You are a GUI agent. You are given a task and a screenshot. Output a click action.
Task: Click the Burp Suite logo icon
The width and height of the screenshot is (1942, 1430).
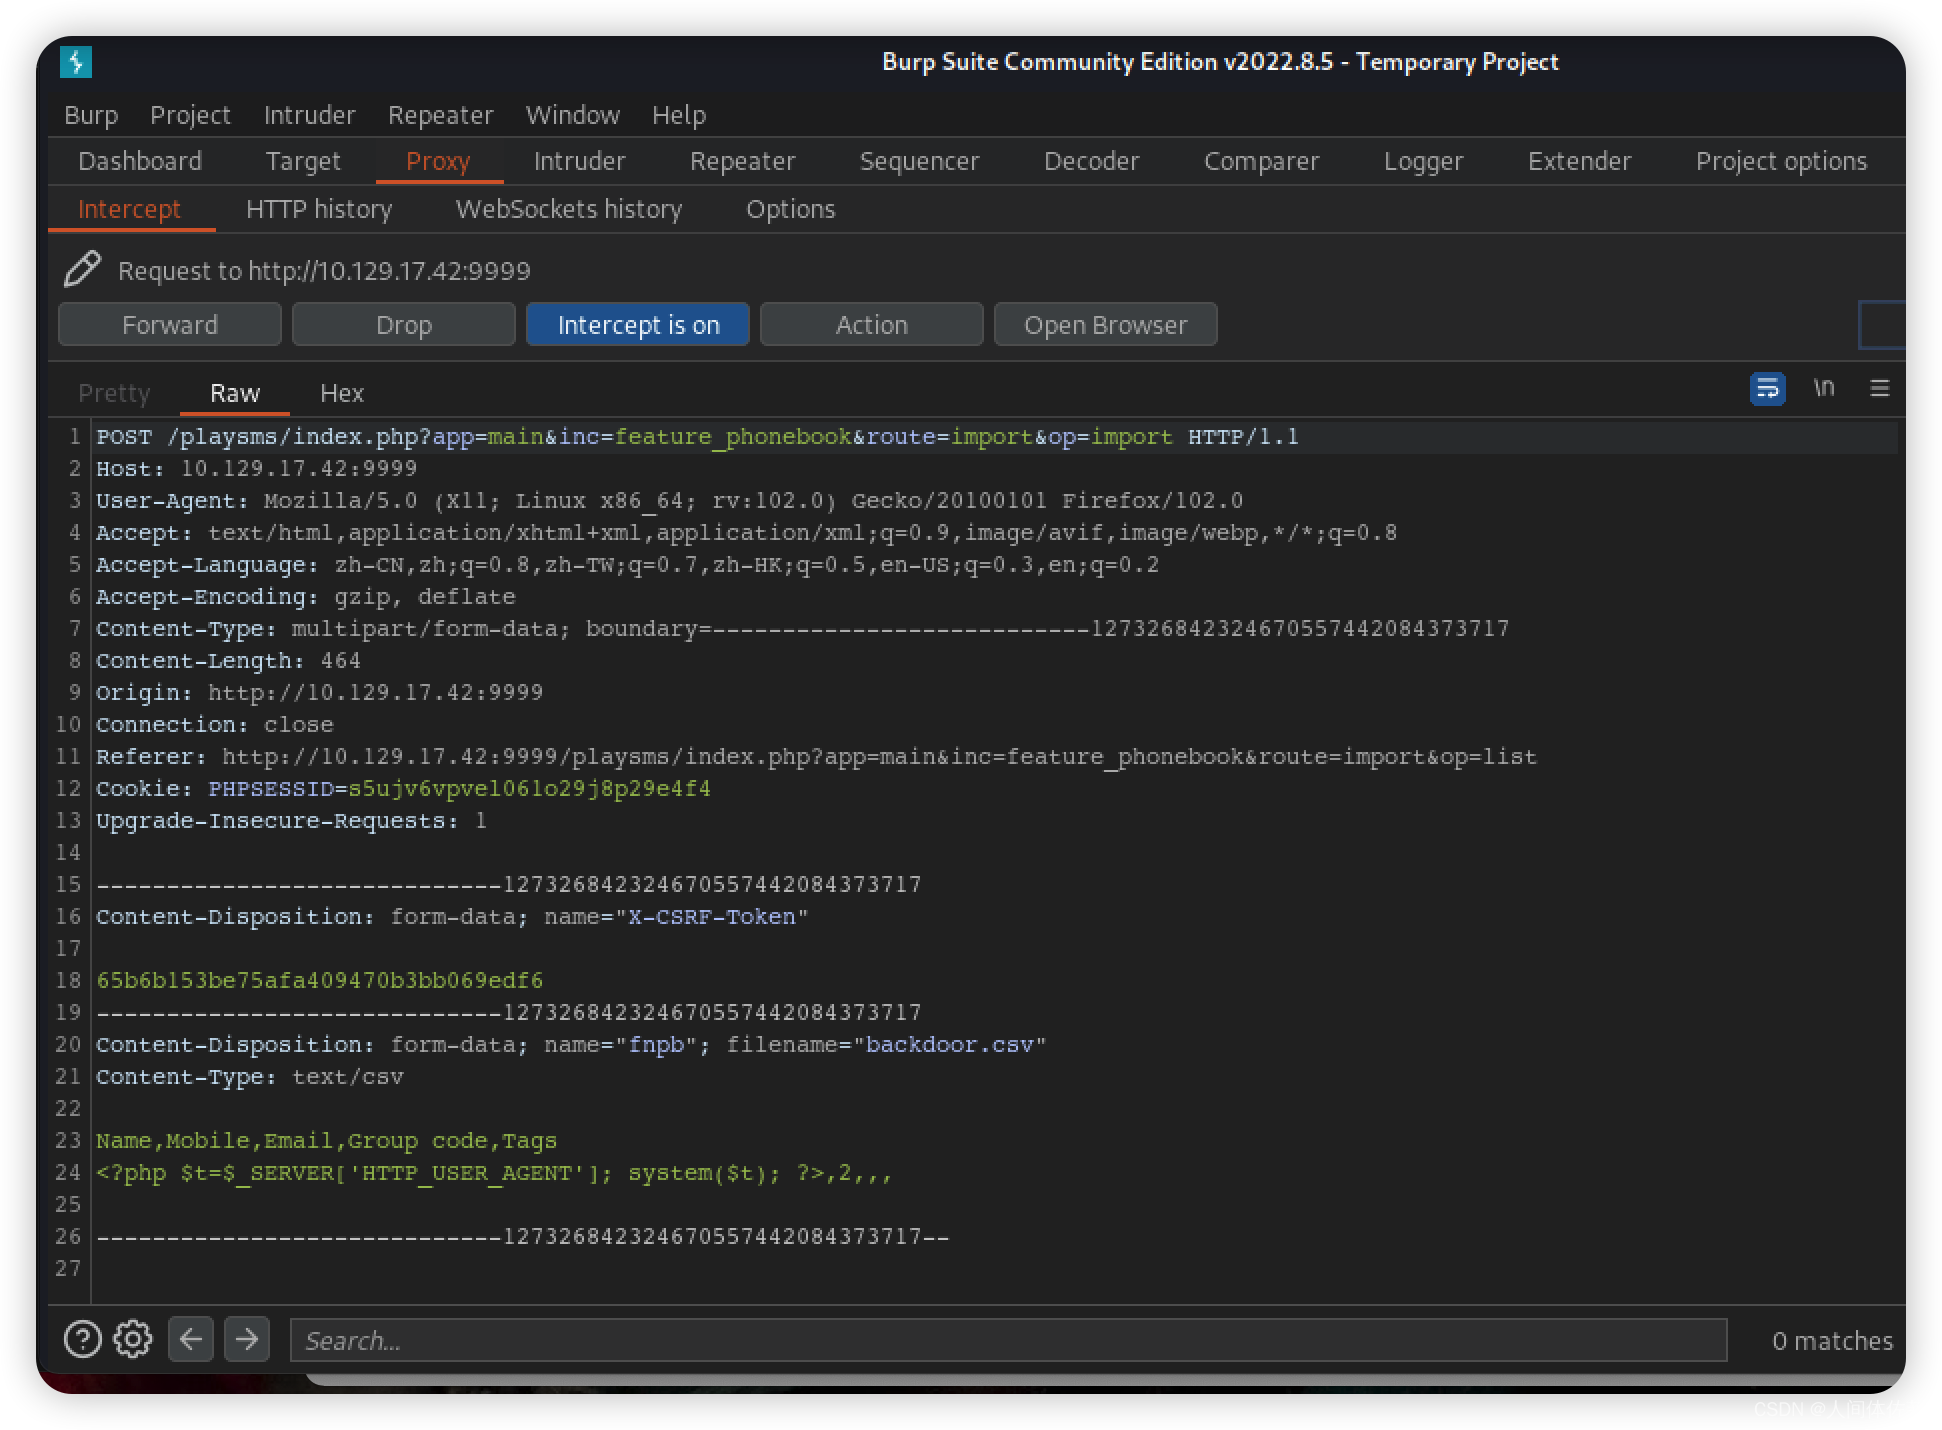pyautogui.click(x=76, y=62)
